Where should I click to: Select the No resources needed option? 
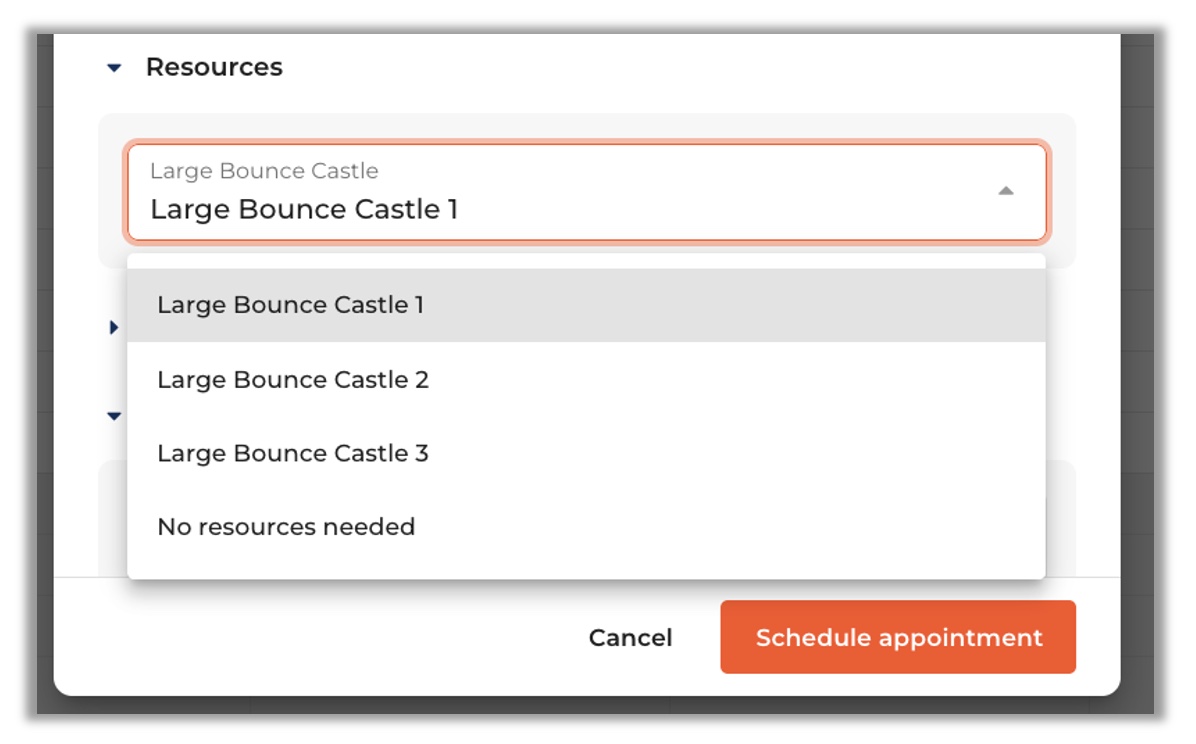point(286,527)
